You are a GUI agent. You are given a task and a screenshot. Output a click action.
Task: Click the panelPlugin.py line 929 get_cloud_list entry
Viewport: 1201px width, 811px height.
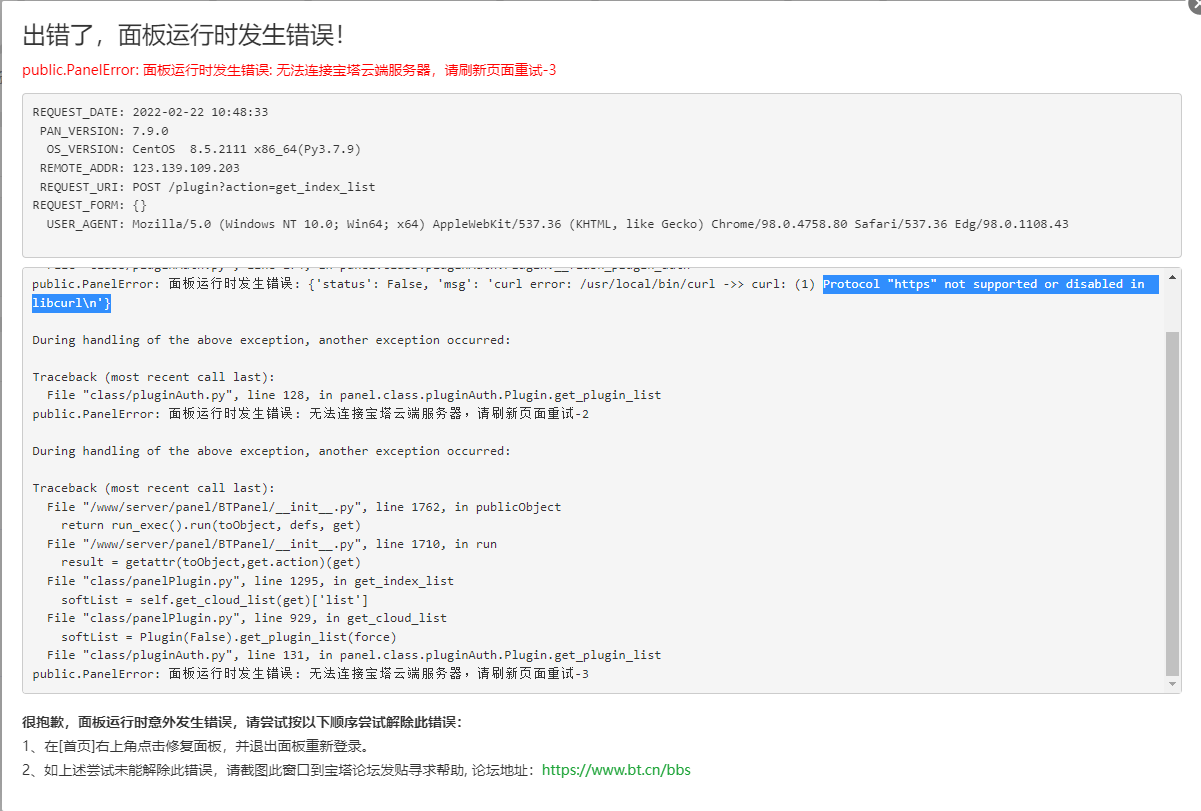[247, 618]
